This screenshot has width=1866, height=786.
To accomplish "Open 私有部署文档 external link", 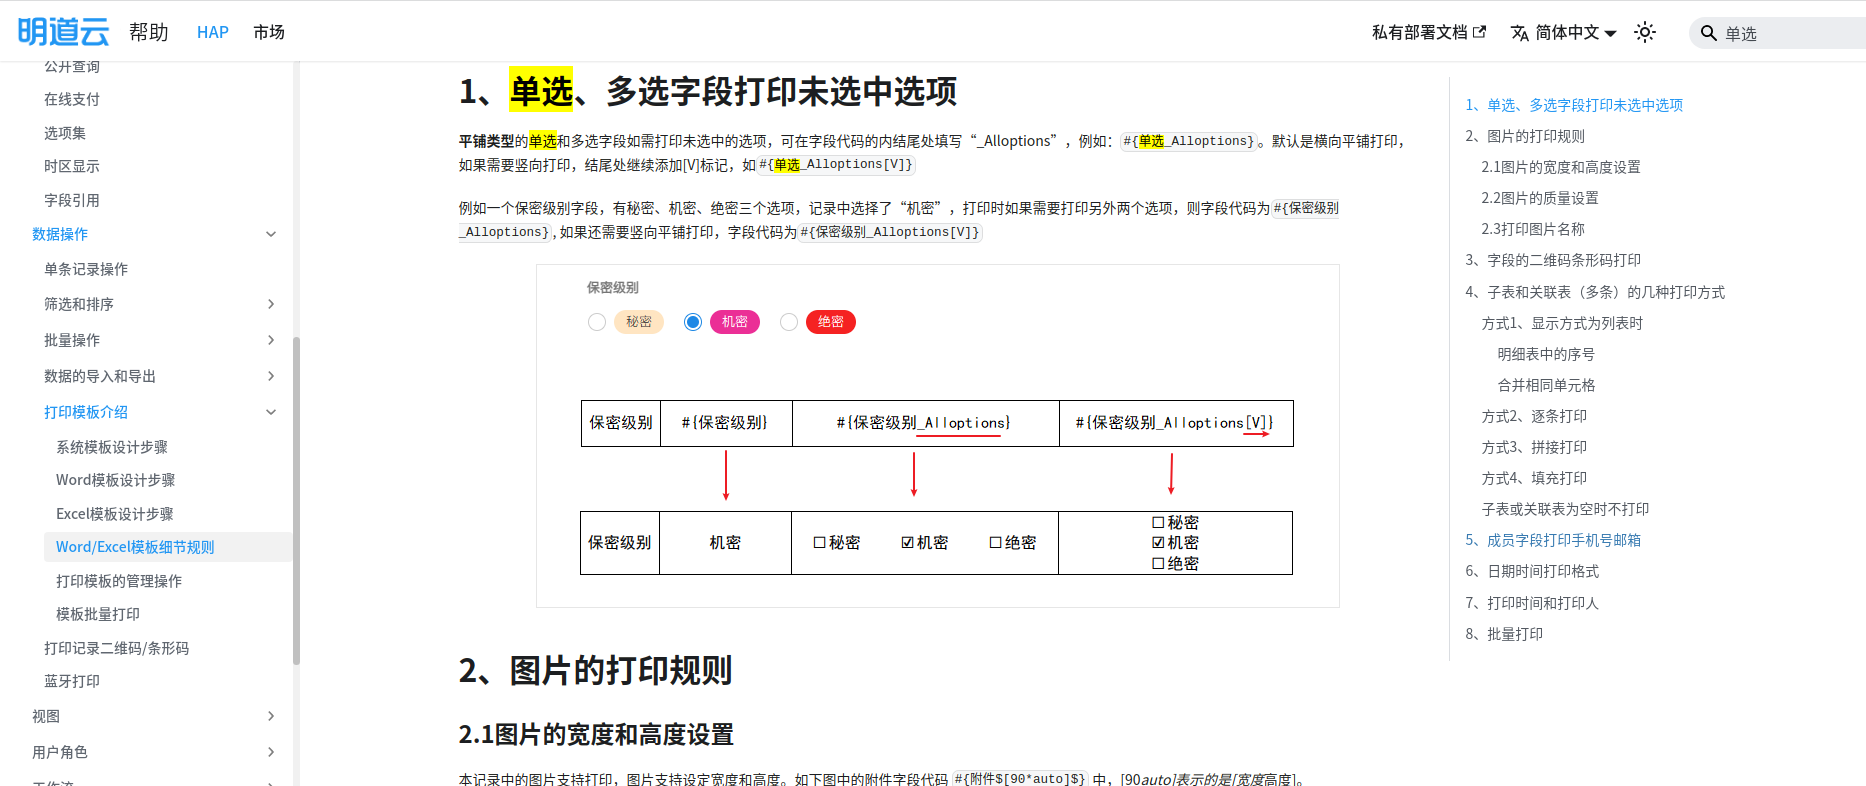I will click(x=1428, y=32).
